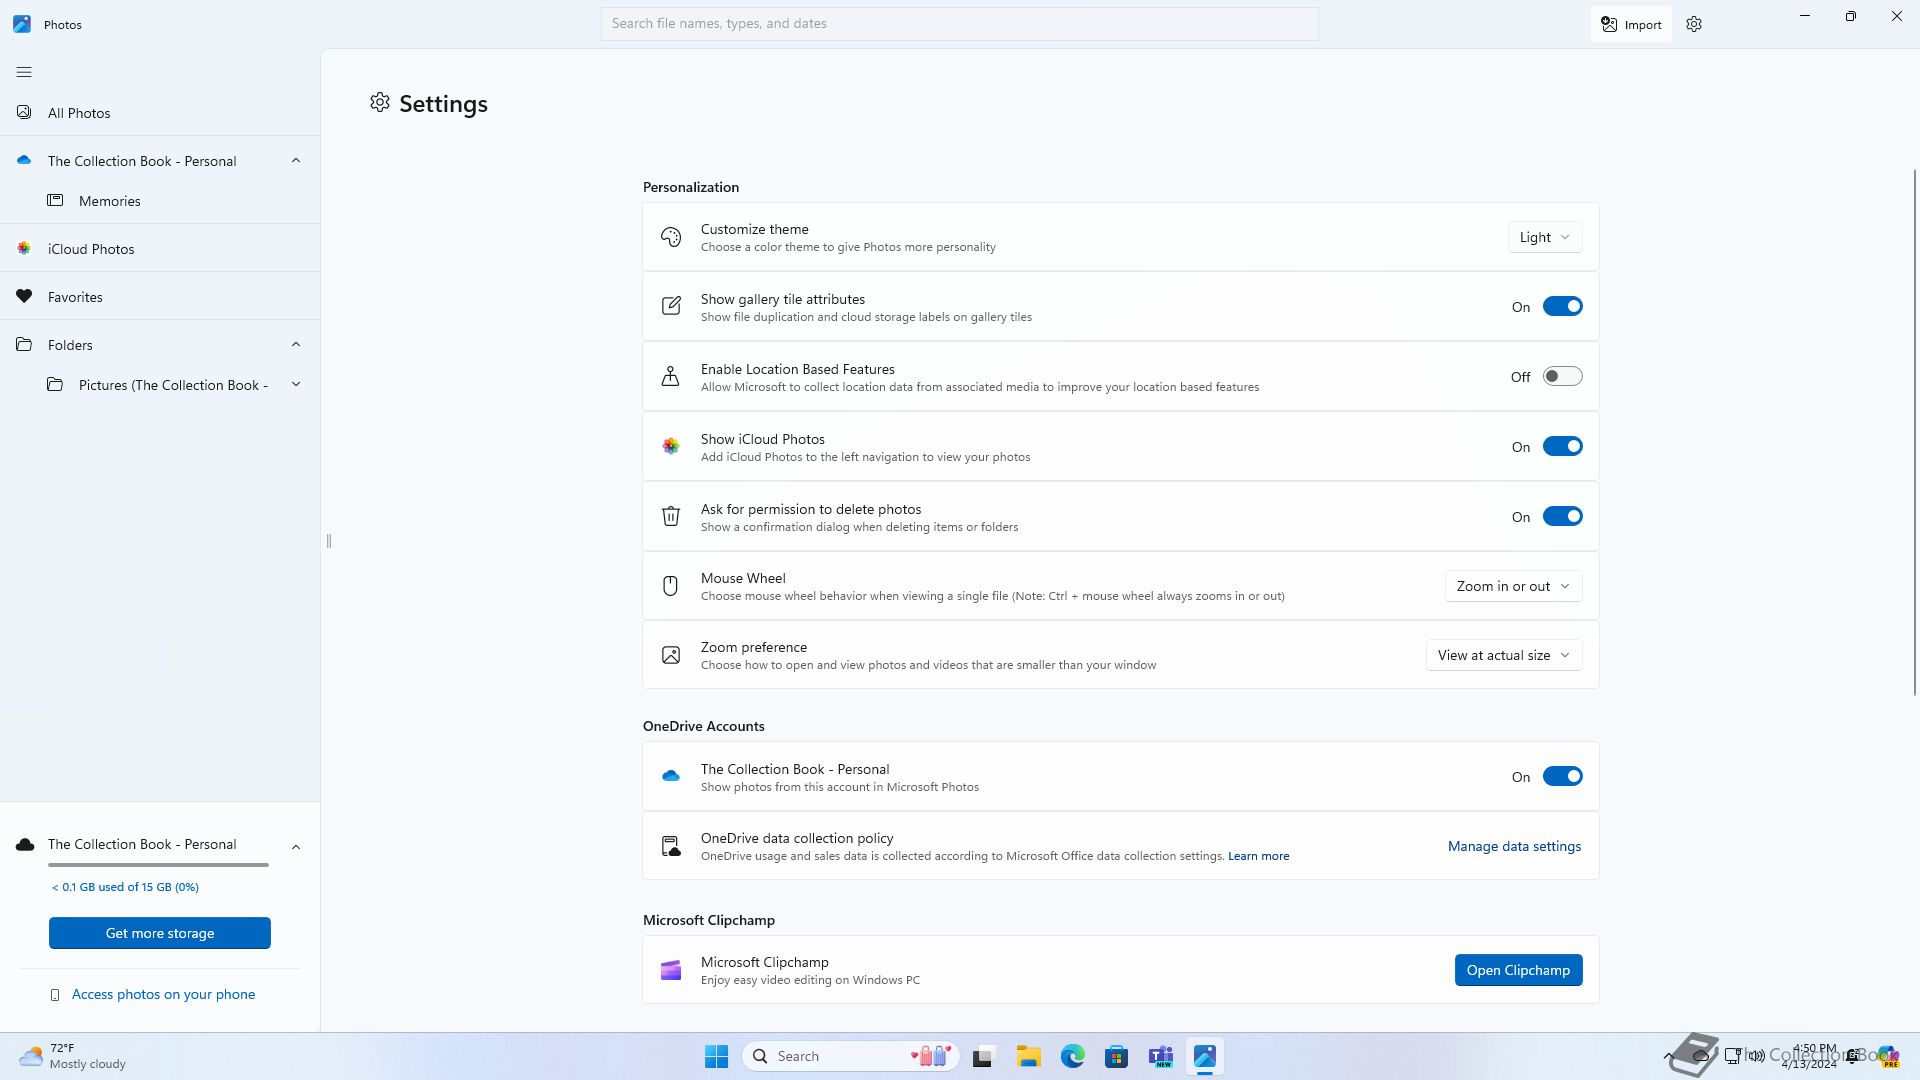Click Open Clipchamp button
The height and width of the screenshot is (1080, 1920).
1518,970
